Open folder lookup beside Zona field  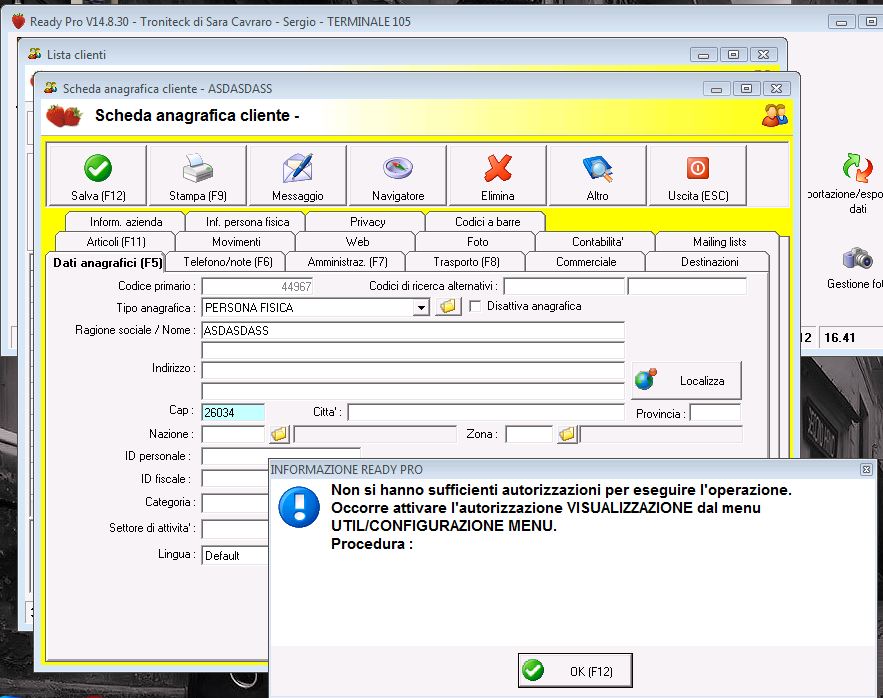567,434
